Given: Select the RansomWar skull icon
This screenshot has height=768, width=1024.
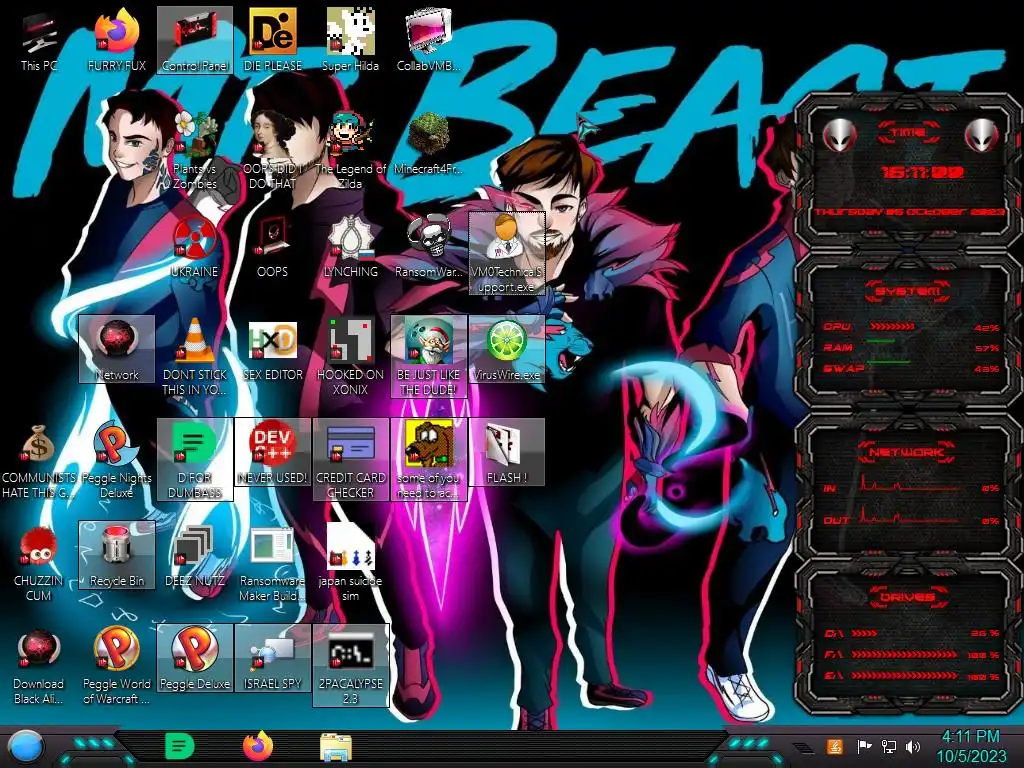Looking at the screenshot, I should click(x=428, y=247).
